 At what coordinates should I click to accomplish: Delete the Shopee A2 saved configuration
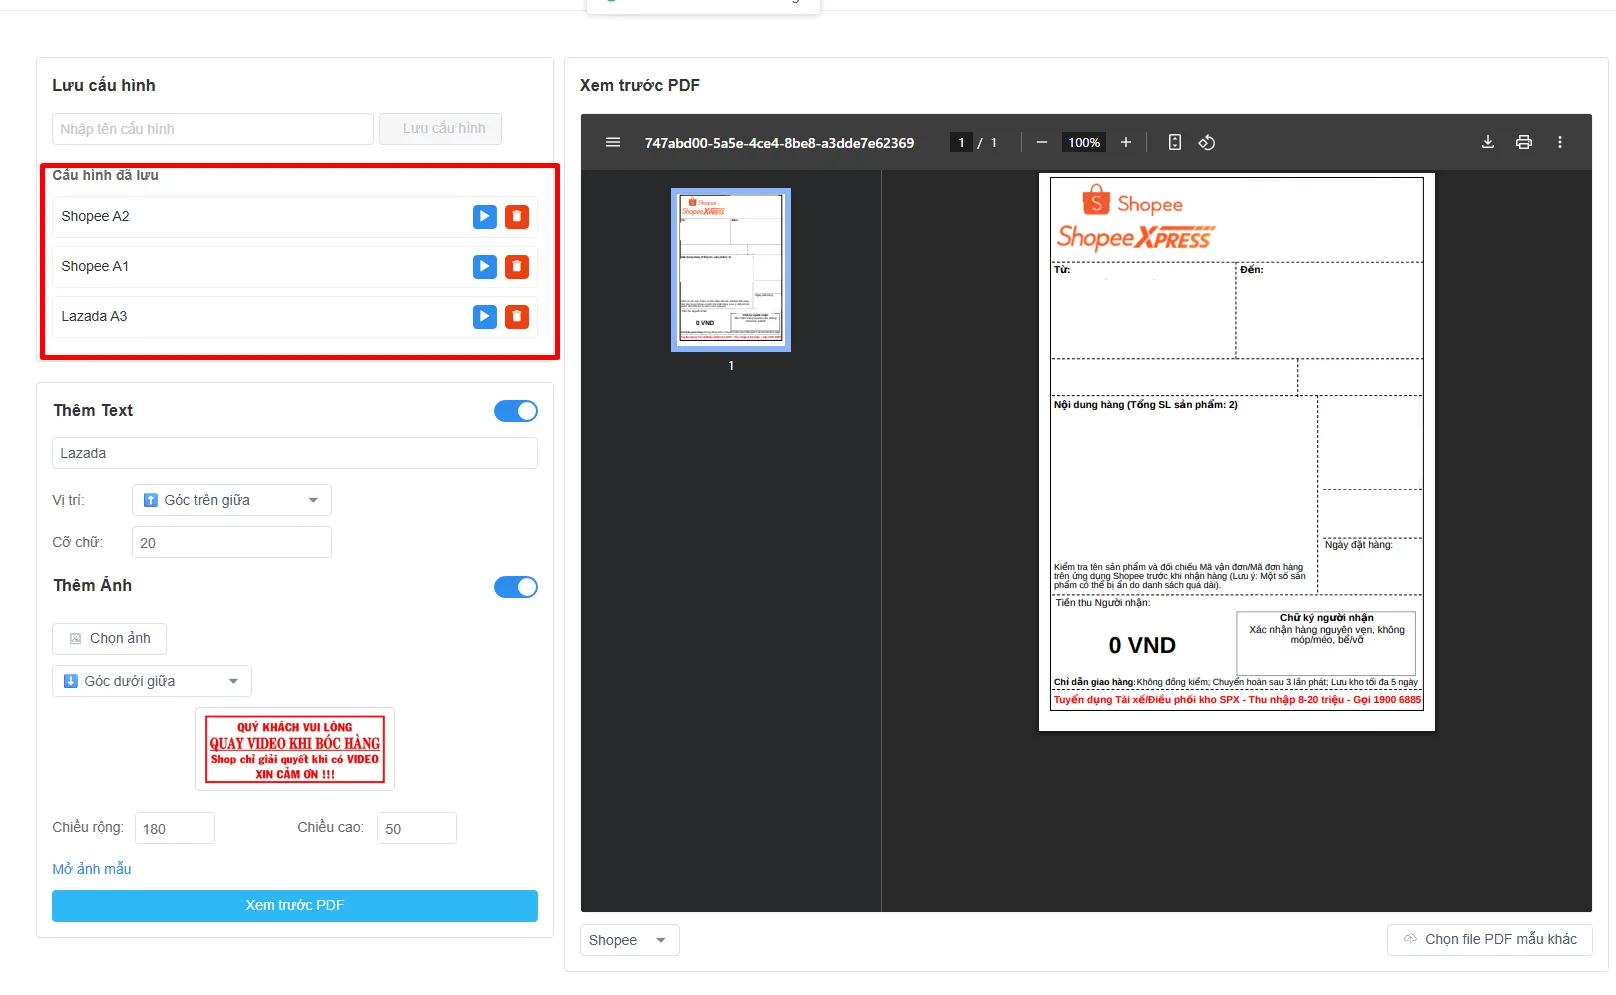coord(517,217)
